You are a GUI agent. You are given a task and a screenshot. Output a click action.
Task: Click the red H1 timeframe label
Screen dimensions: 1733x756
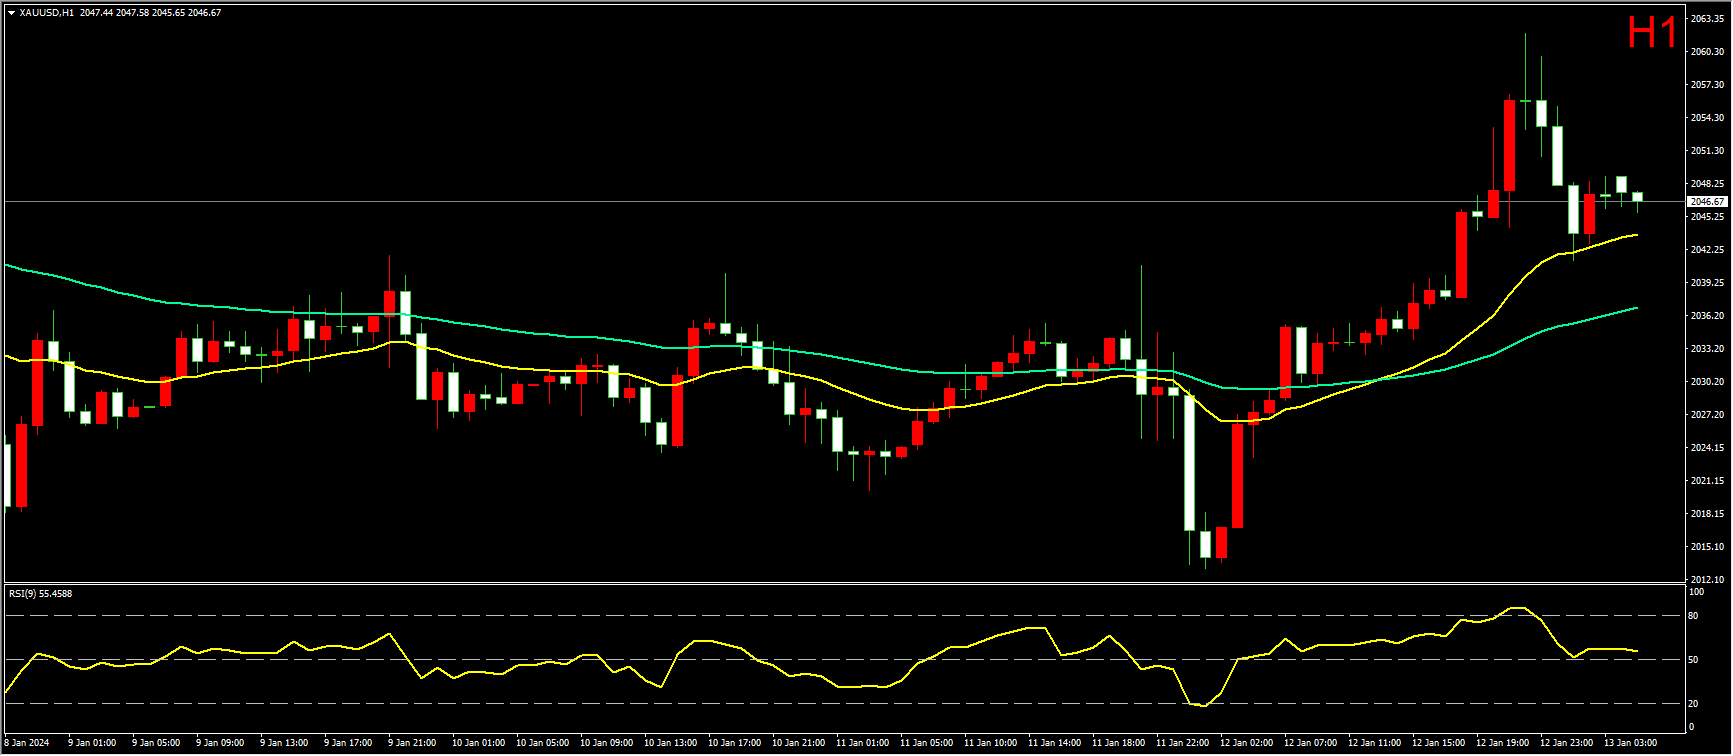pos(1652,33)
